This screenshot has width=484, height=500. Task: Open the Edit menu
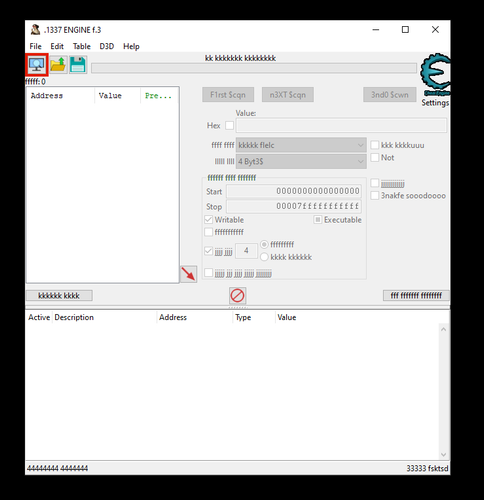coord(57,46)
